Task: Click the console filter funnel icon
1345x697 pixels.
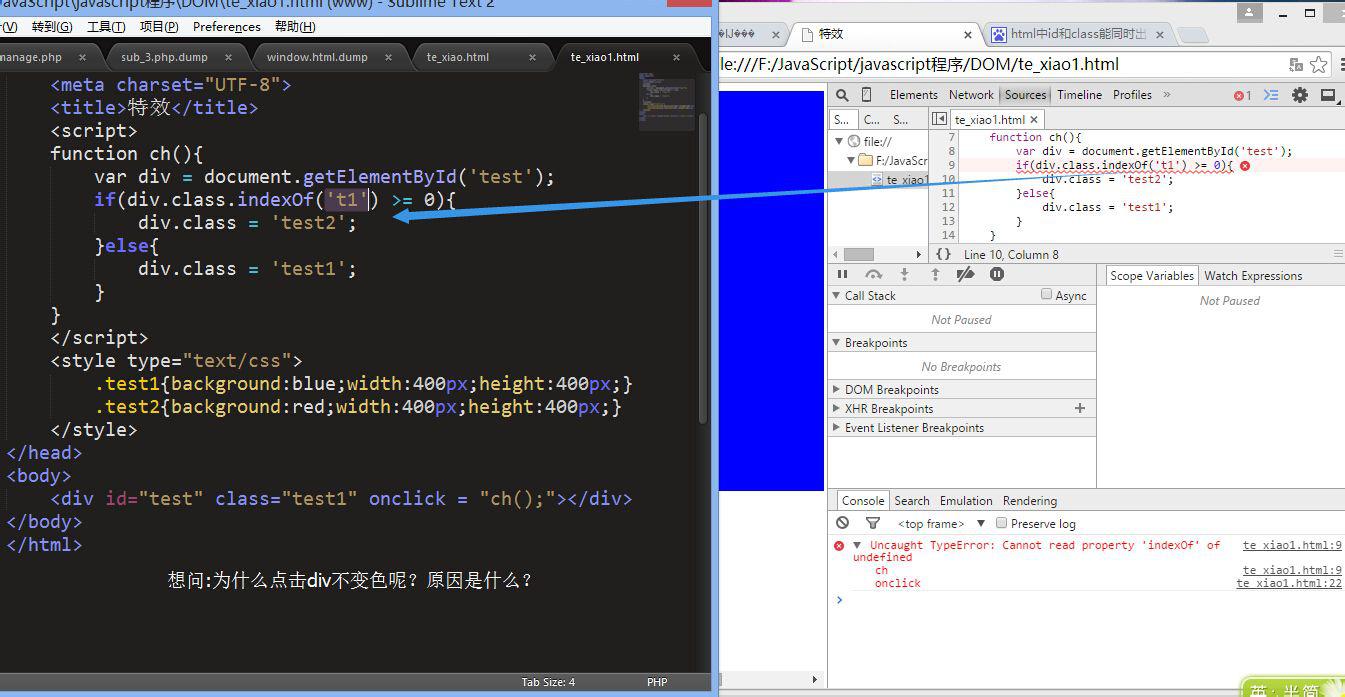Action: click(x=873, y=523)
